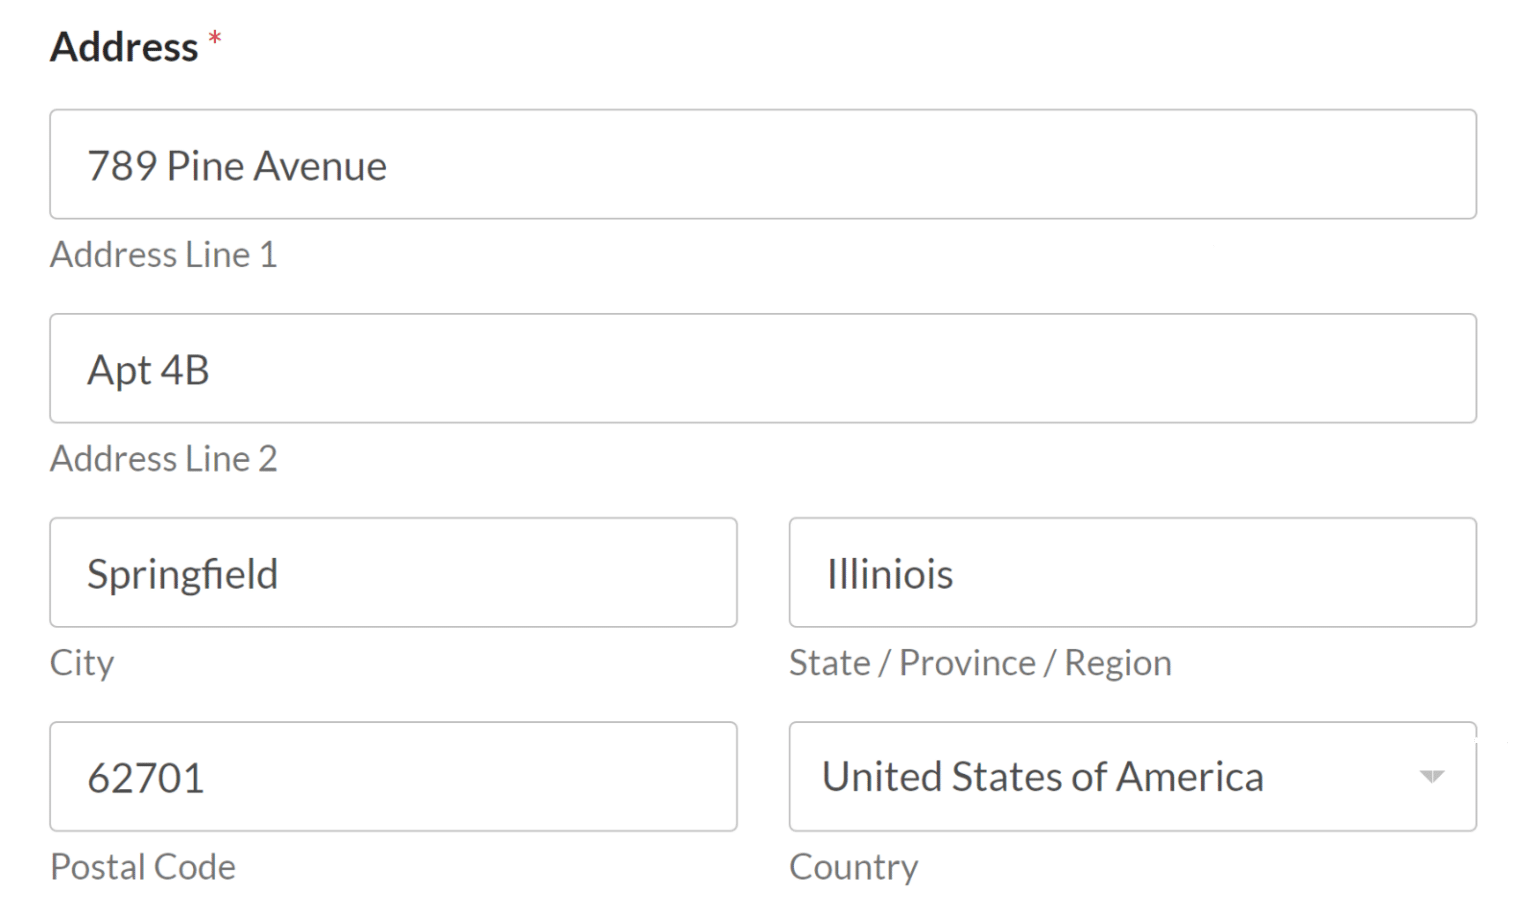Screen dimensions: 1536x916
Task: Place cursor on the 'Apt 4B' text
Action: 148,370
